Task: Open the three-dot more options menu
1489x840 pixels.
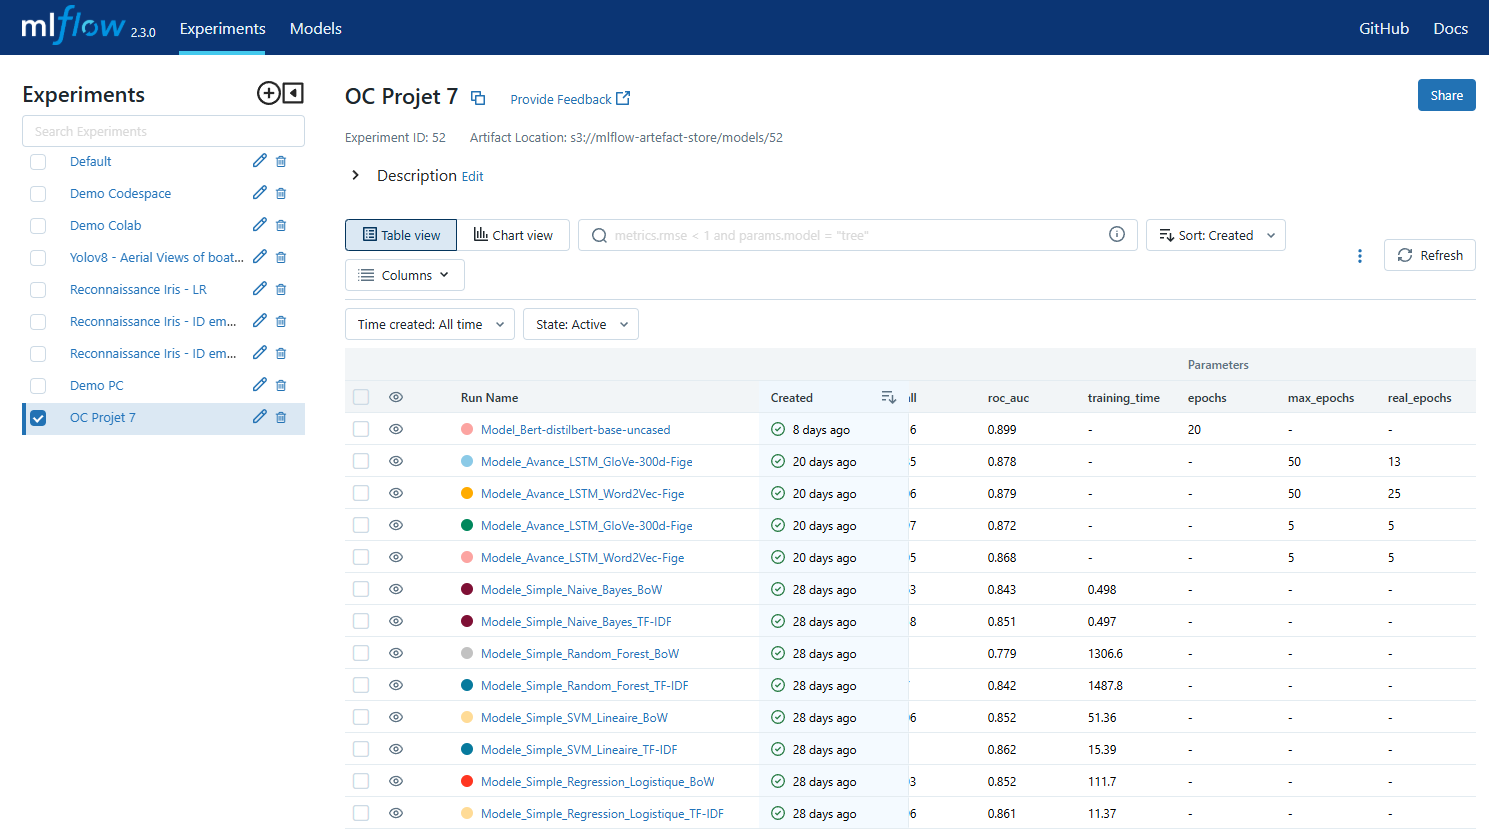Action: 1360,256
